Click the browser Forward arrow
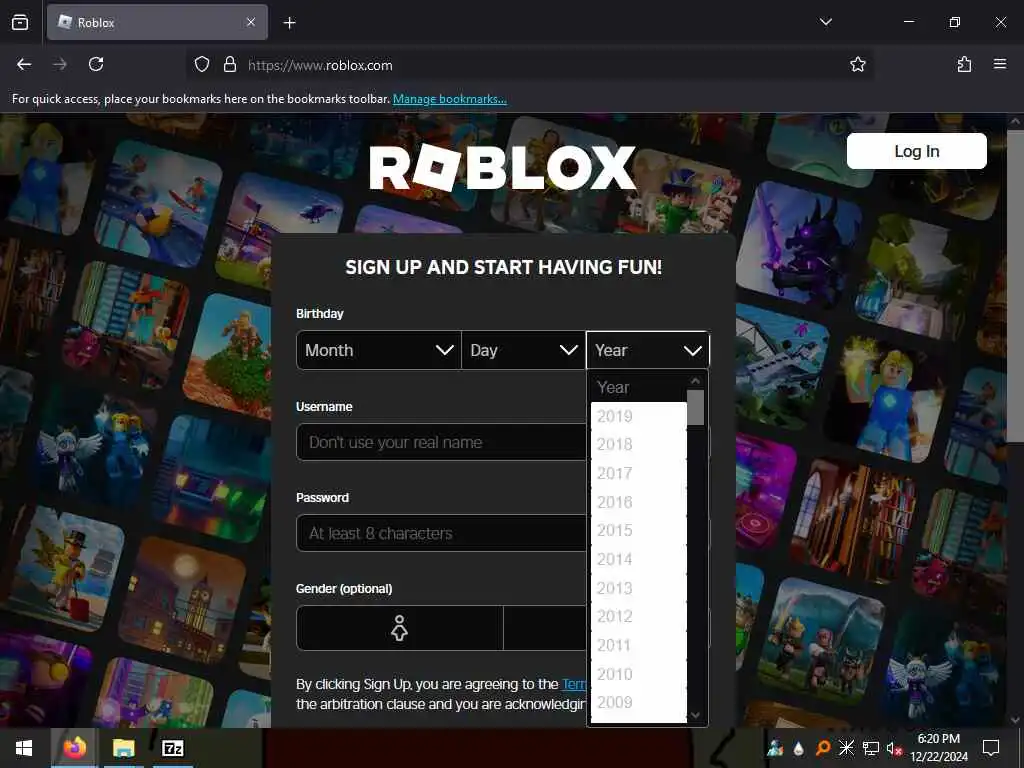 (x=60, y=64)
